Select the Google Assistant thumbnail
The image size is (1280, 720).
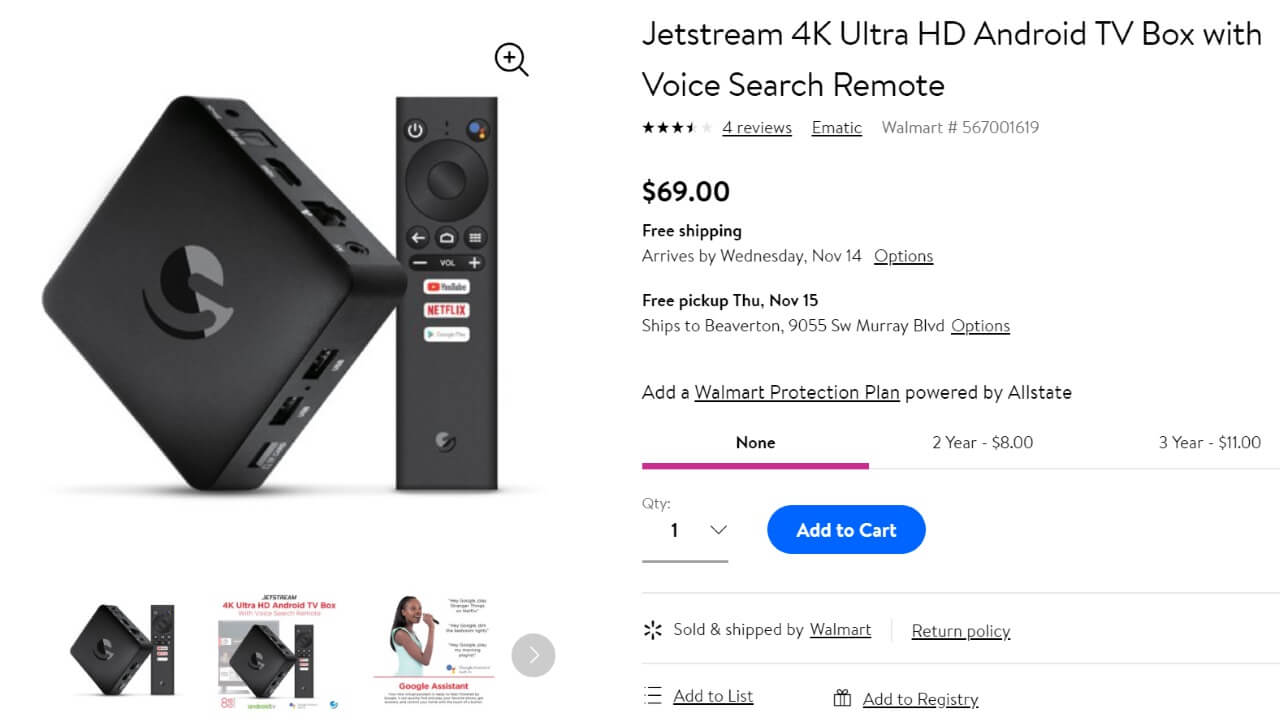tap(432, 652)
